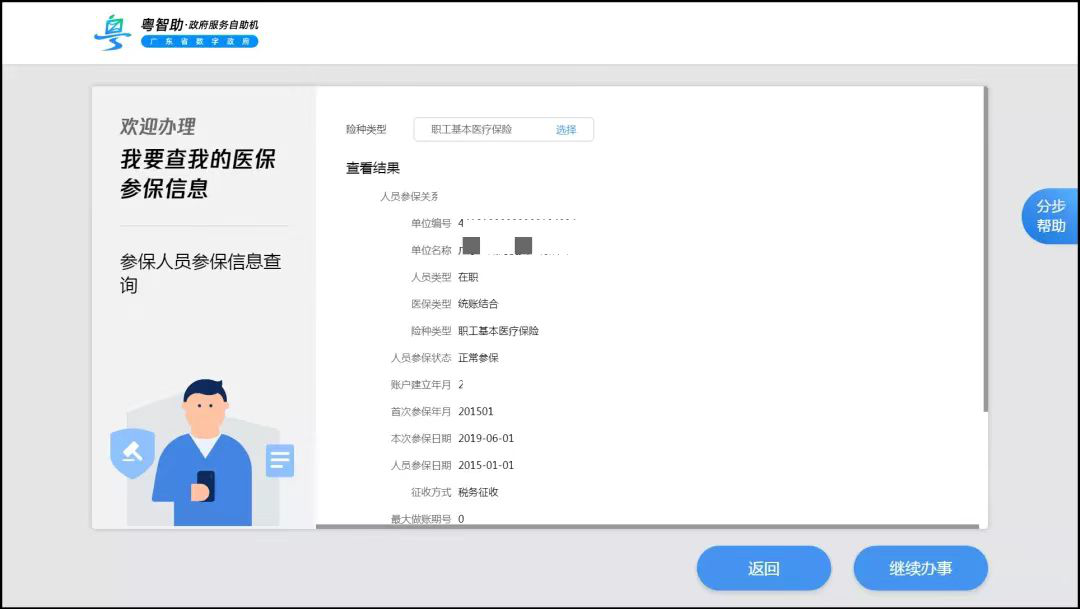
Task: Click the 本次参保日期 value 2019-06-01
Action: pos(486,438)
